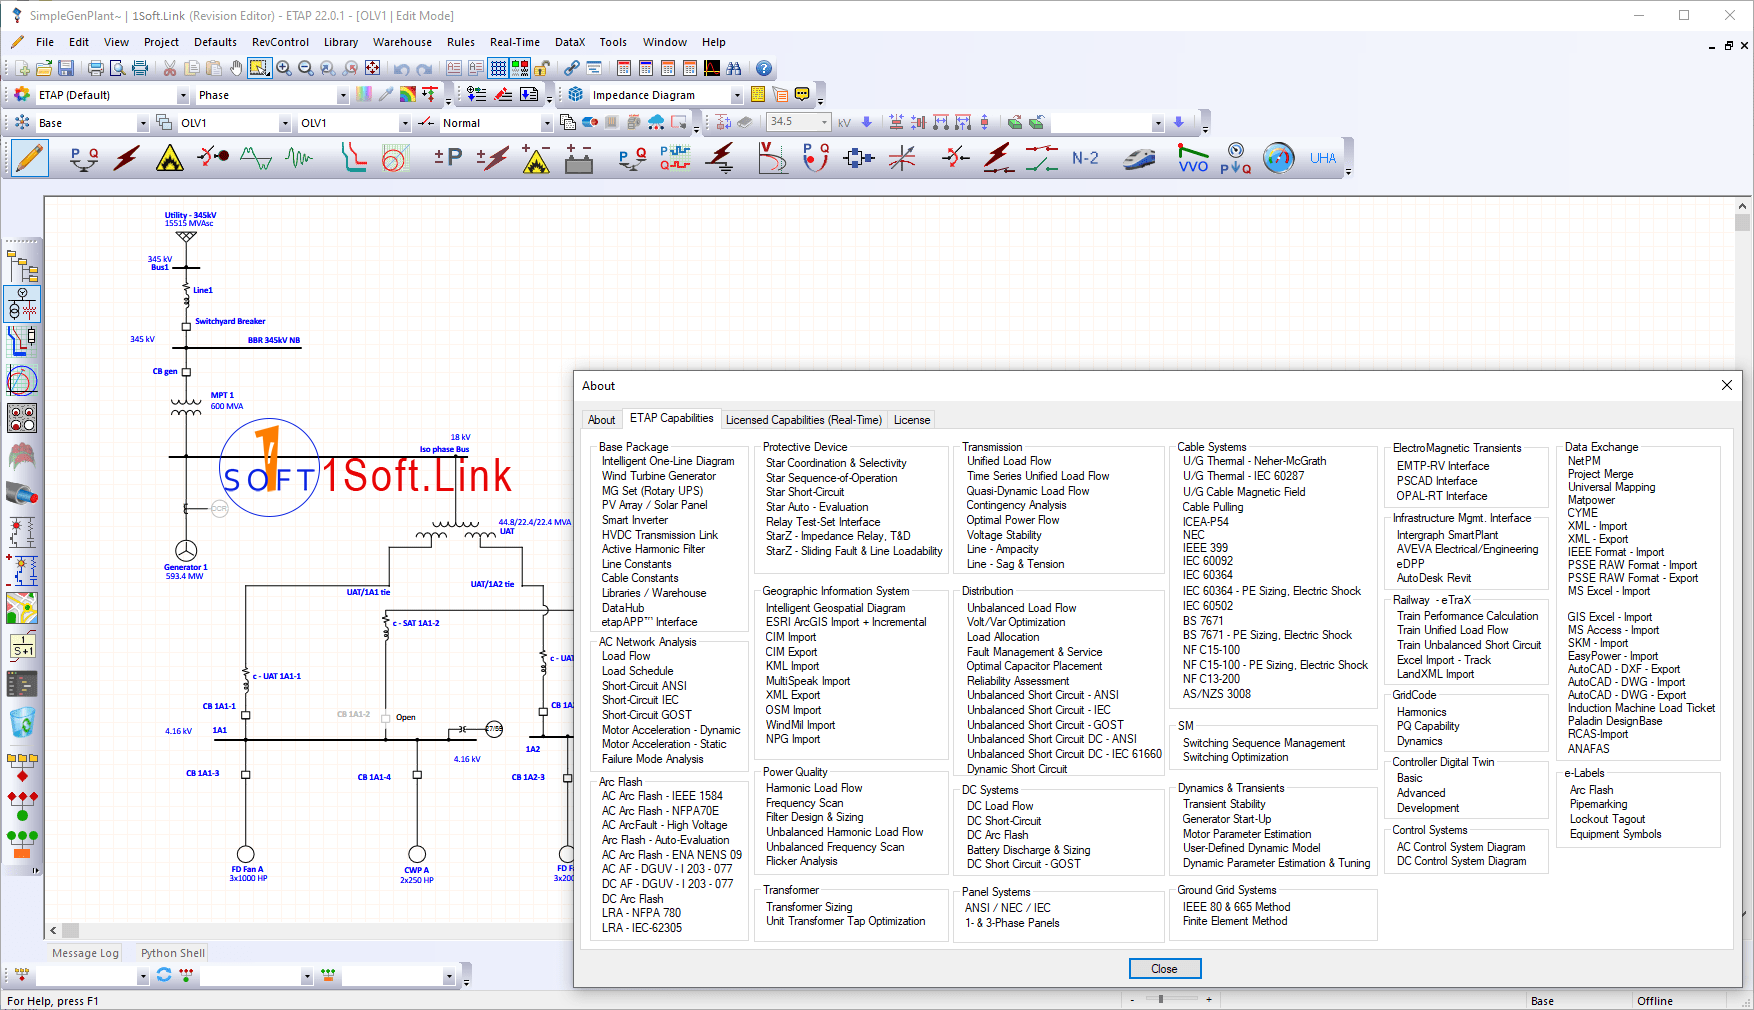Open the project tree view sidebar icon
The height and width of the screenshot is (1010, 1754).
(22, 267)
